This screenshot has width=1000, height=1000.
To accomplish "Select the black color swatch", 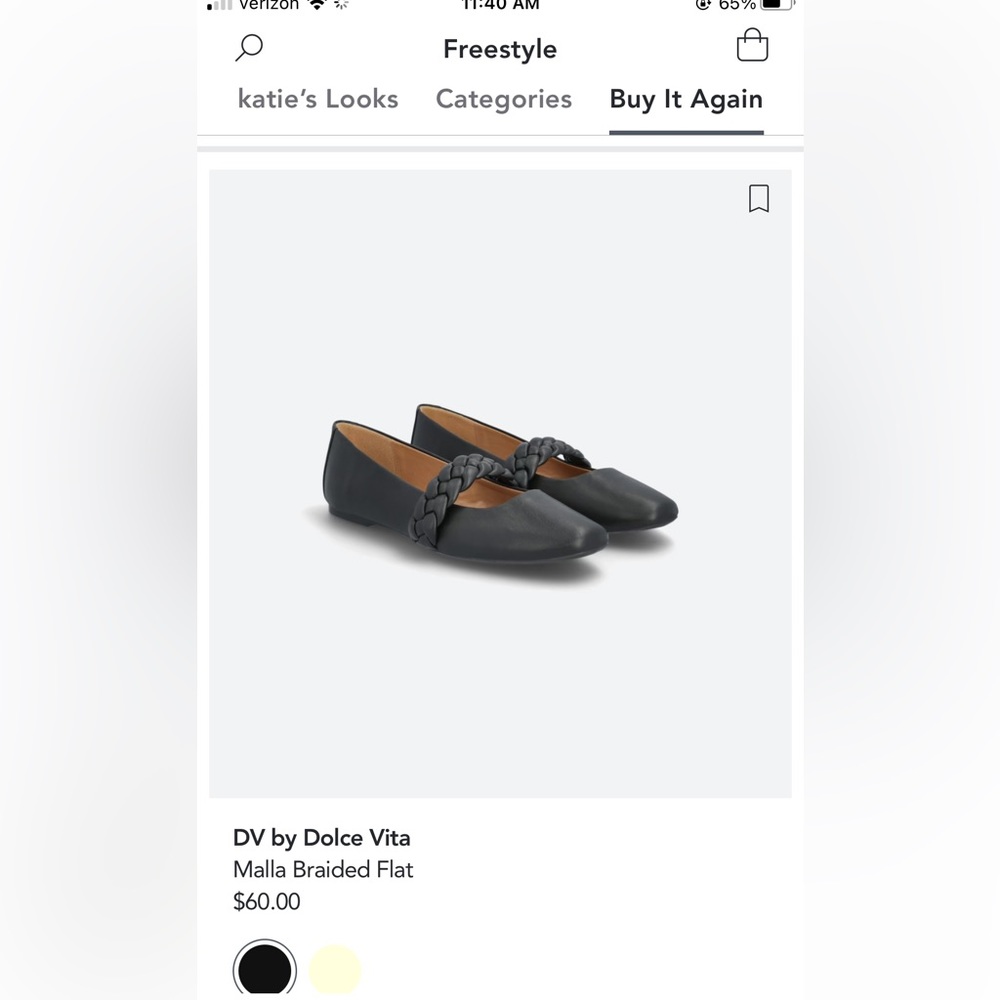I will (x=264, y=968).
